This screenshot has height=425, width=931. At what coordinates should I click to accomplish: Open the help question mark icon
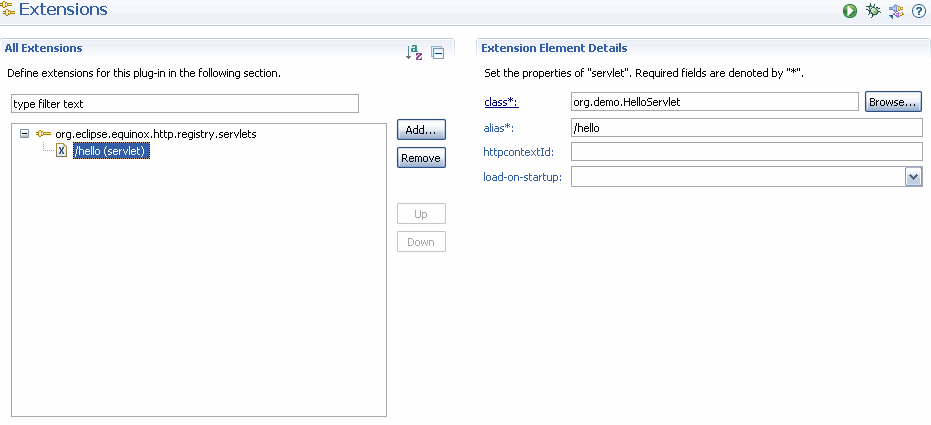click(919, 11)
